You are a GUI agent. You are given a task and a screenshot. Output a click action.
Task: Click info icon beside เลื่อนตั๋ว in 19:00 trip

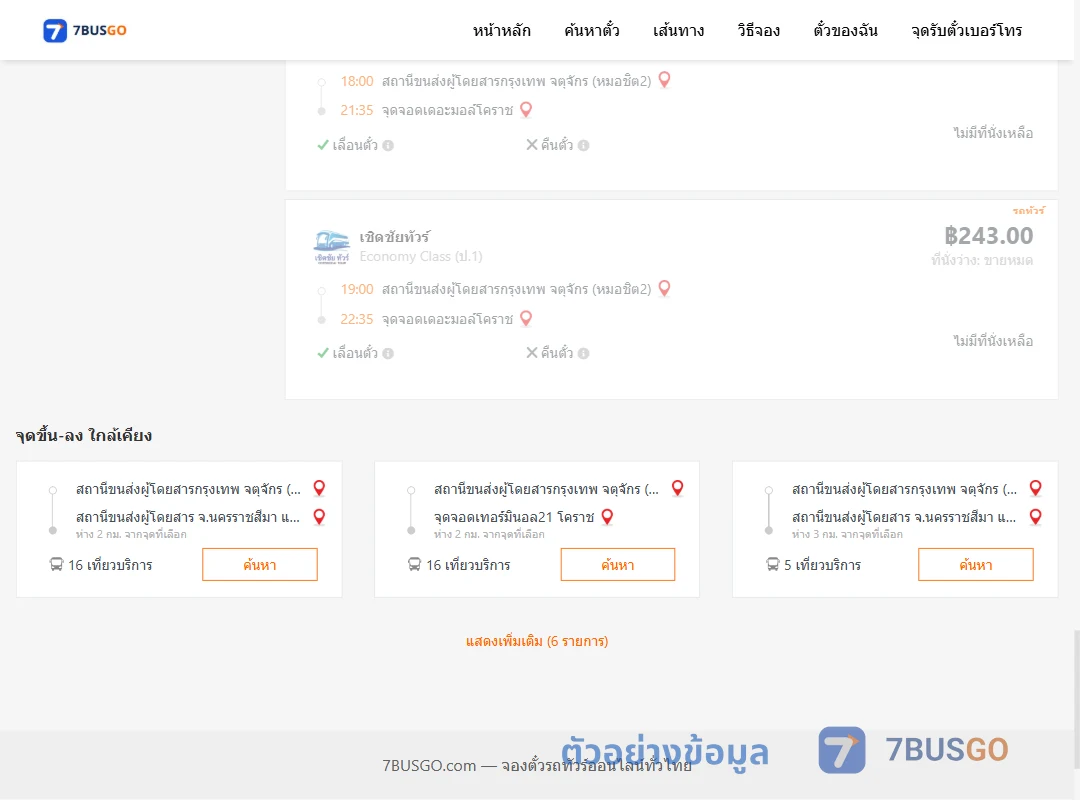pyautogui.click(x=388, y=353)
